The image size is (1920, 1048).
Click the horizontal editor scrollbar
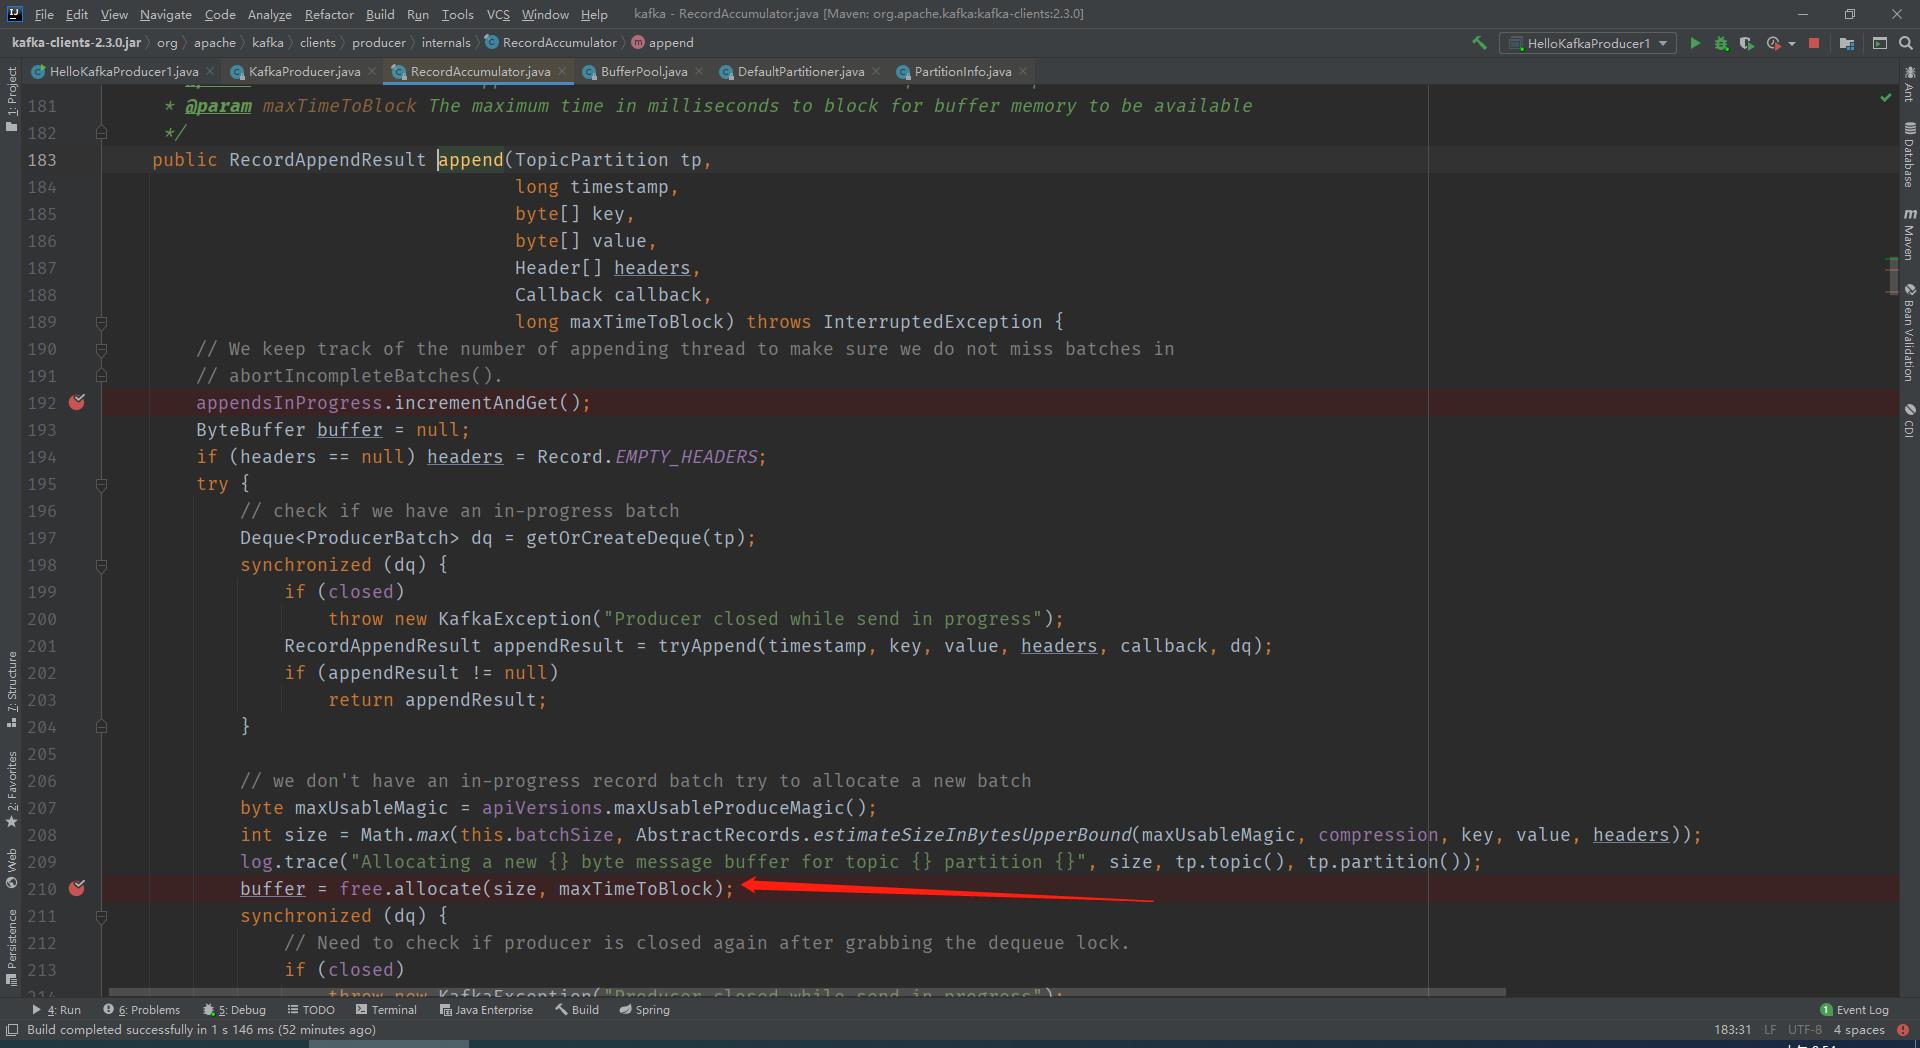[807, 992]
